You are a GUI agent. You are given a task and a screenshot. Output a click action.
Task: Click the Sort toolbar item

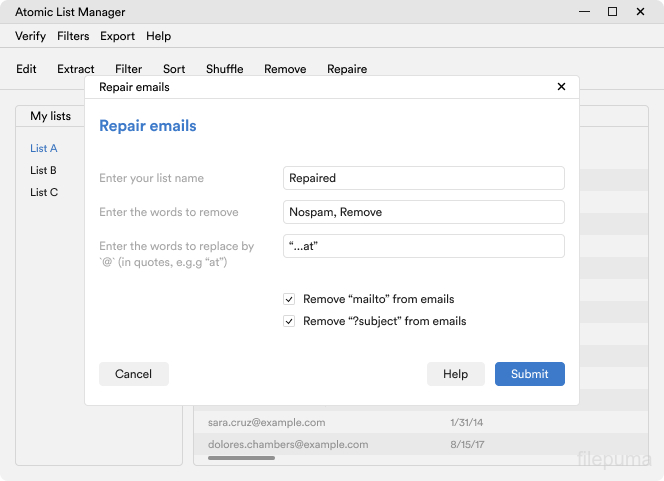(x=174, y=69)
